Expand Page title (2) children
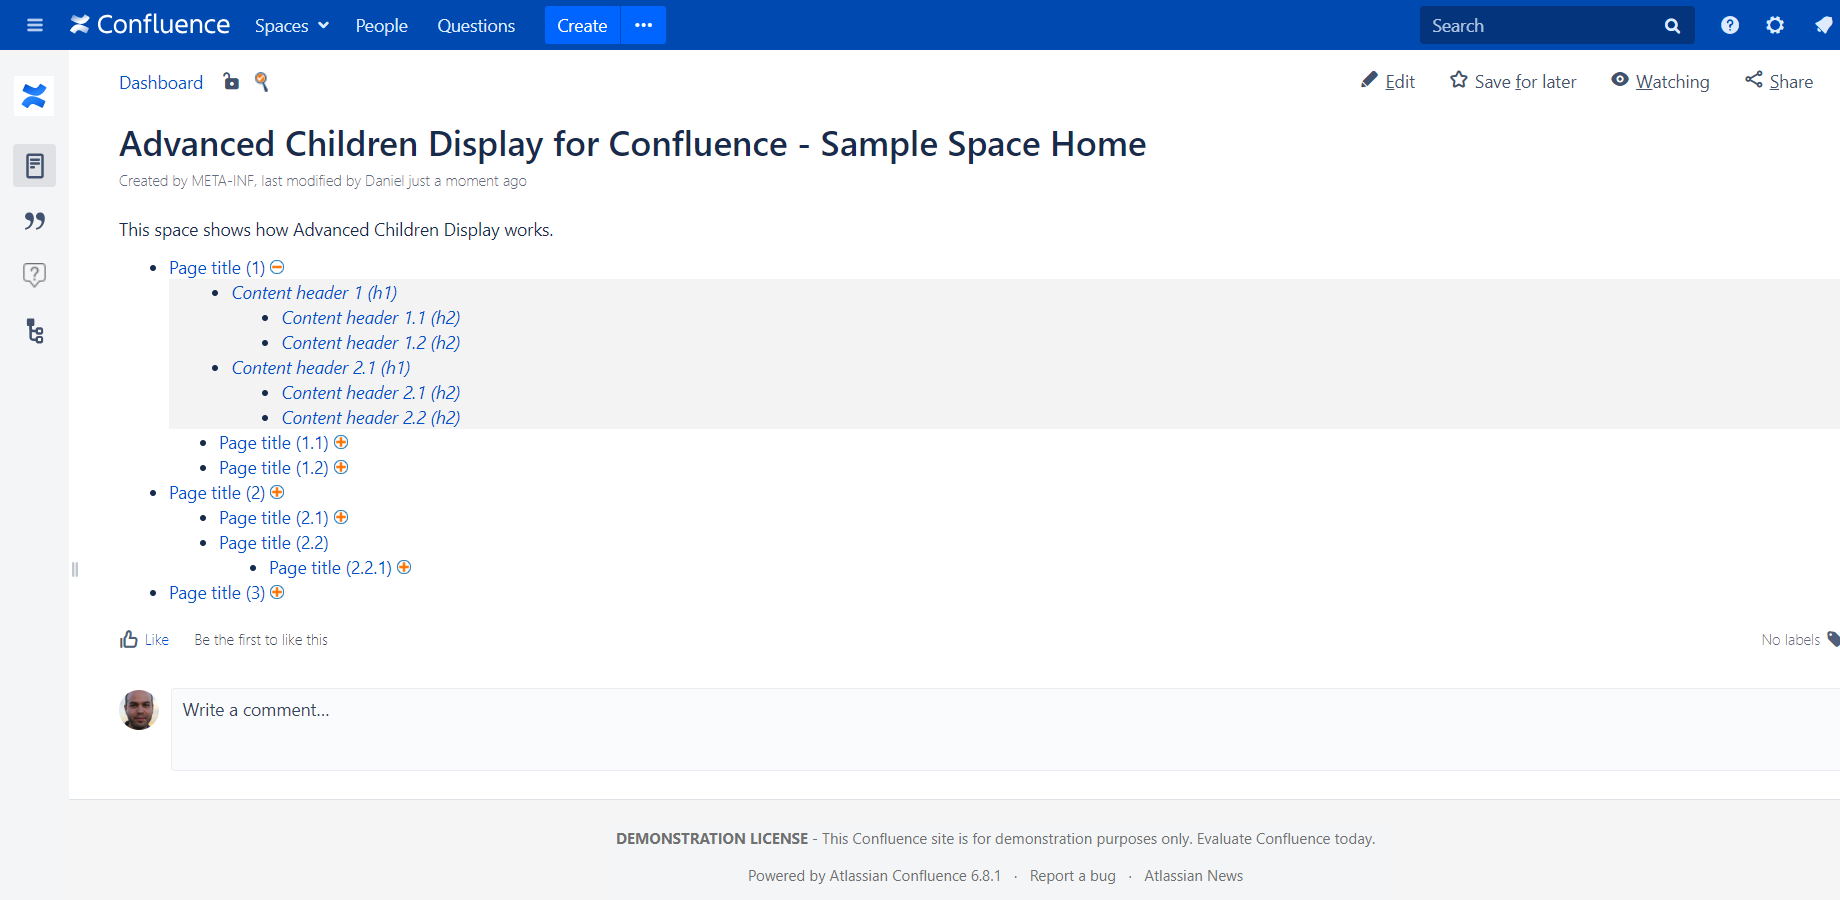Screen dimensions: 1840x900 tap(277, 492)
